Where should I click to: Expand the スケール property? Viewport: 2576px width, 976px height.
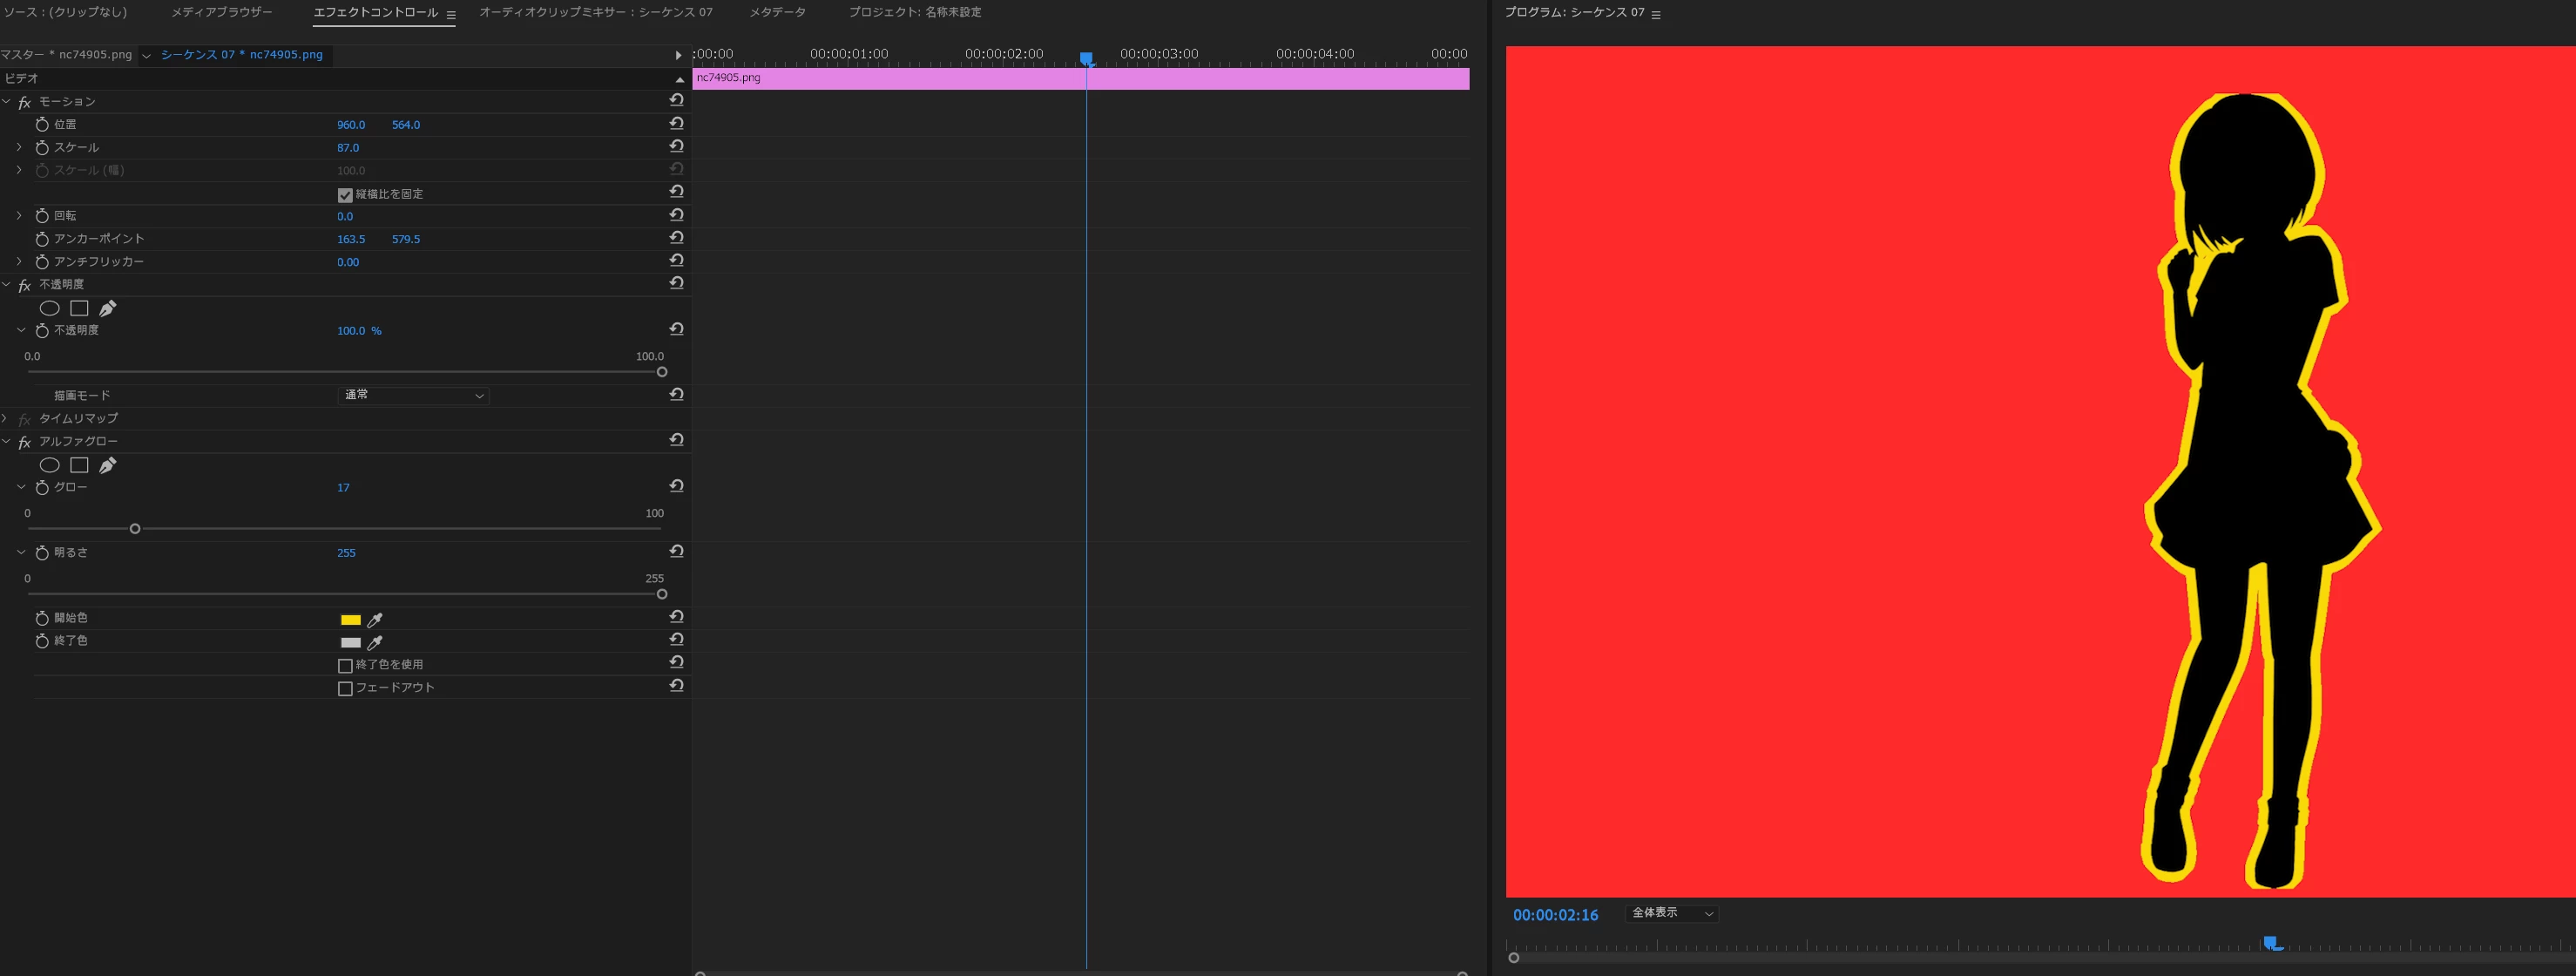pos(18,147)
